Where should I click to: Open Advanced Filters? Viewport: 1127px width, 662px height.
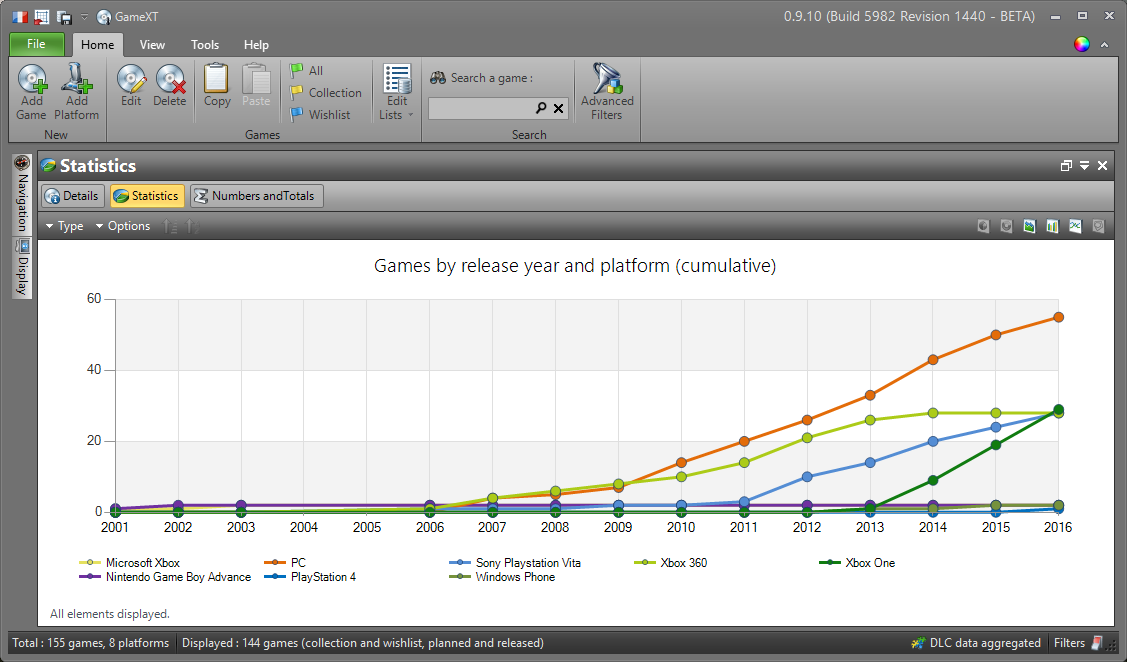point(607,78)
